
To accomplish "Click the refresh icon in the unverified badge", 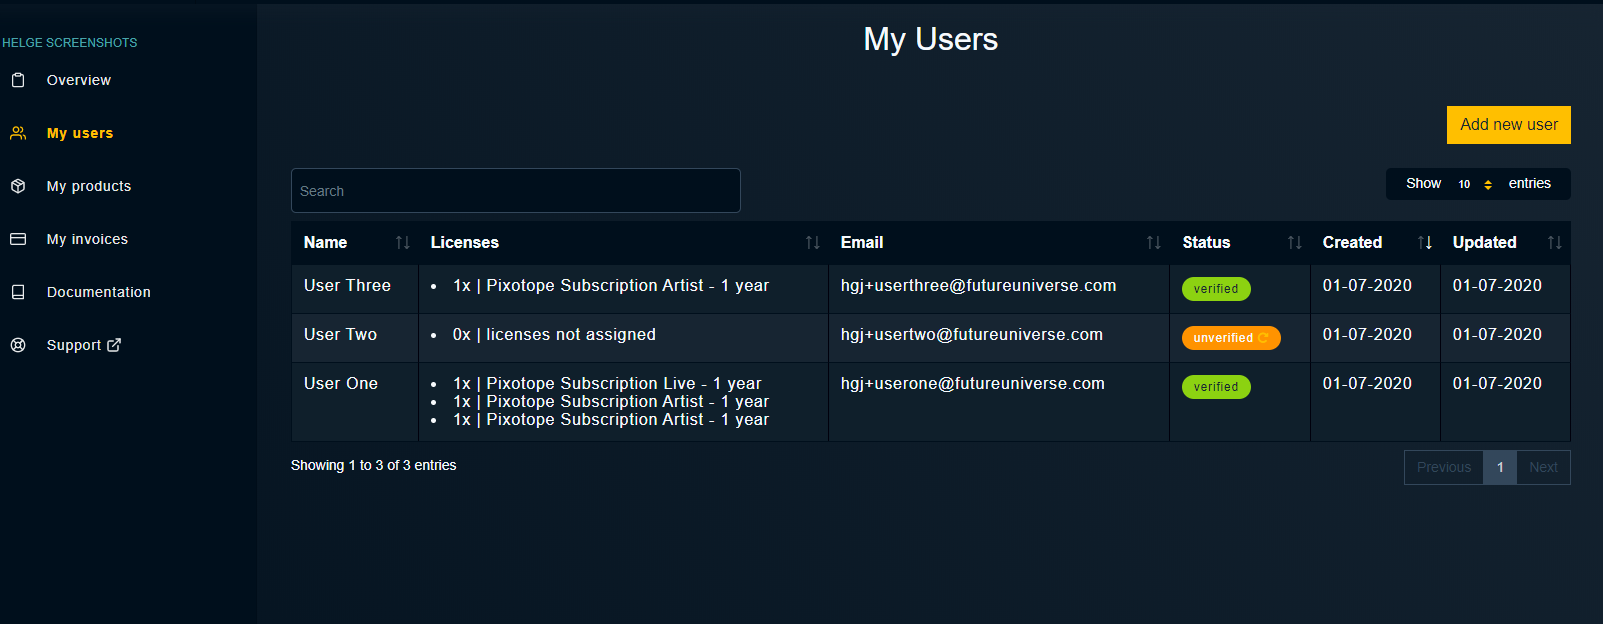I will (1263, 338).
